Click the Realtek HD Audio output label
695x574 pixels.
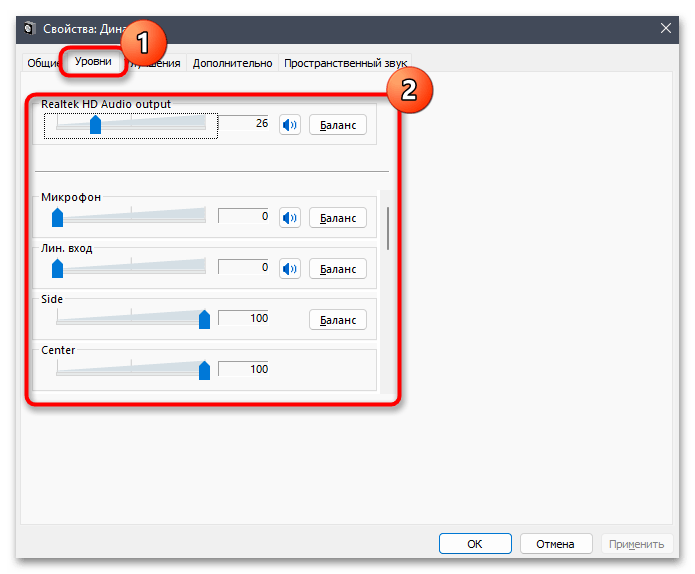click(105, 104)
